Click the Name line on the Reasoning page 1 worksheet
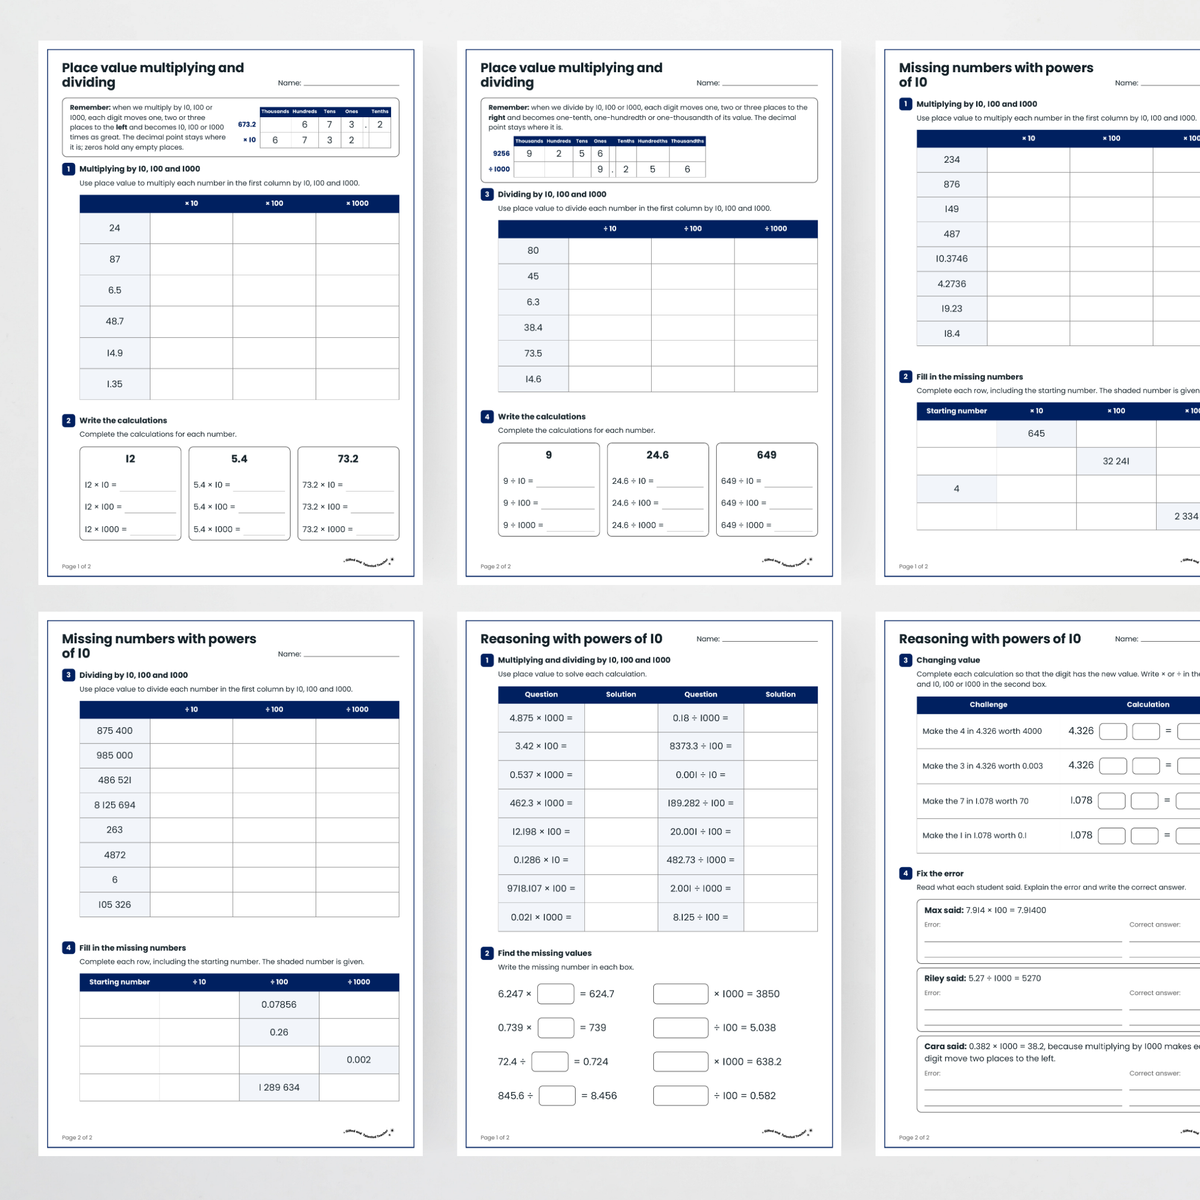The width and height of the screenshot is (1200, 1200). 770,639
